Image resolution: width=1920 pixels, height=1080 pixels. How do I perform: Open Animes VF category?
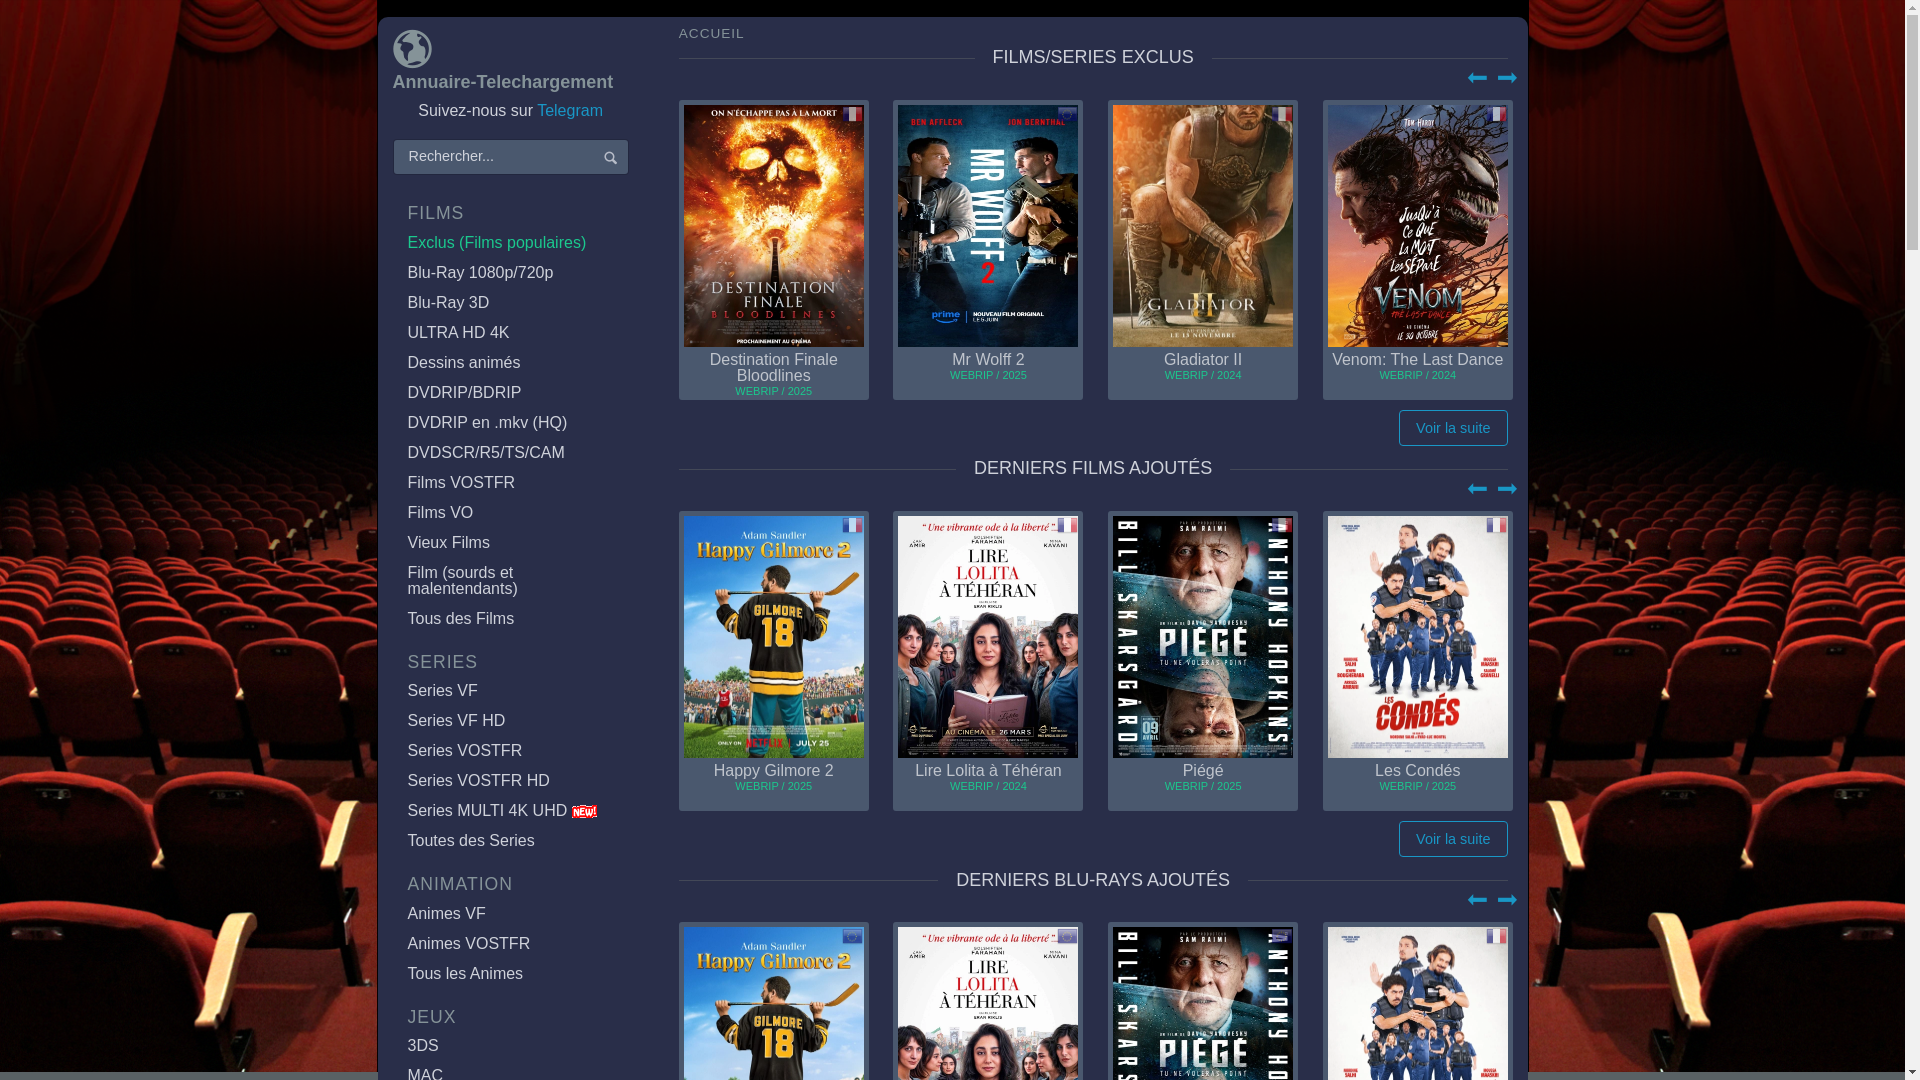(446, 914)
